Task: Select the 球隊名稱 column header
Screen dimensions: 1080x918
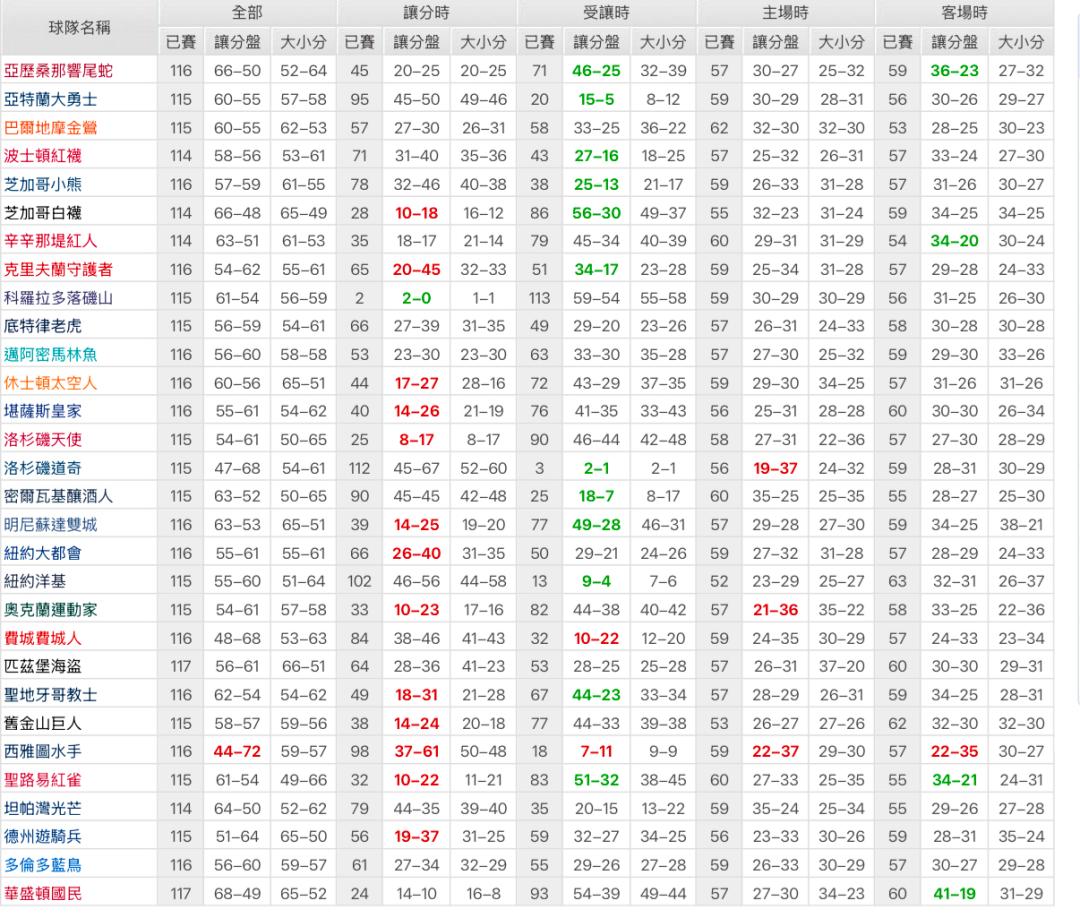Action: 79,28
